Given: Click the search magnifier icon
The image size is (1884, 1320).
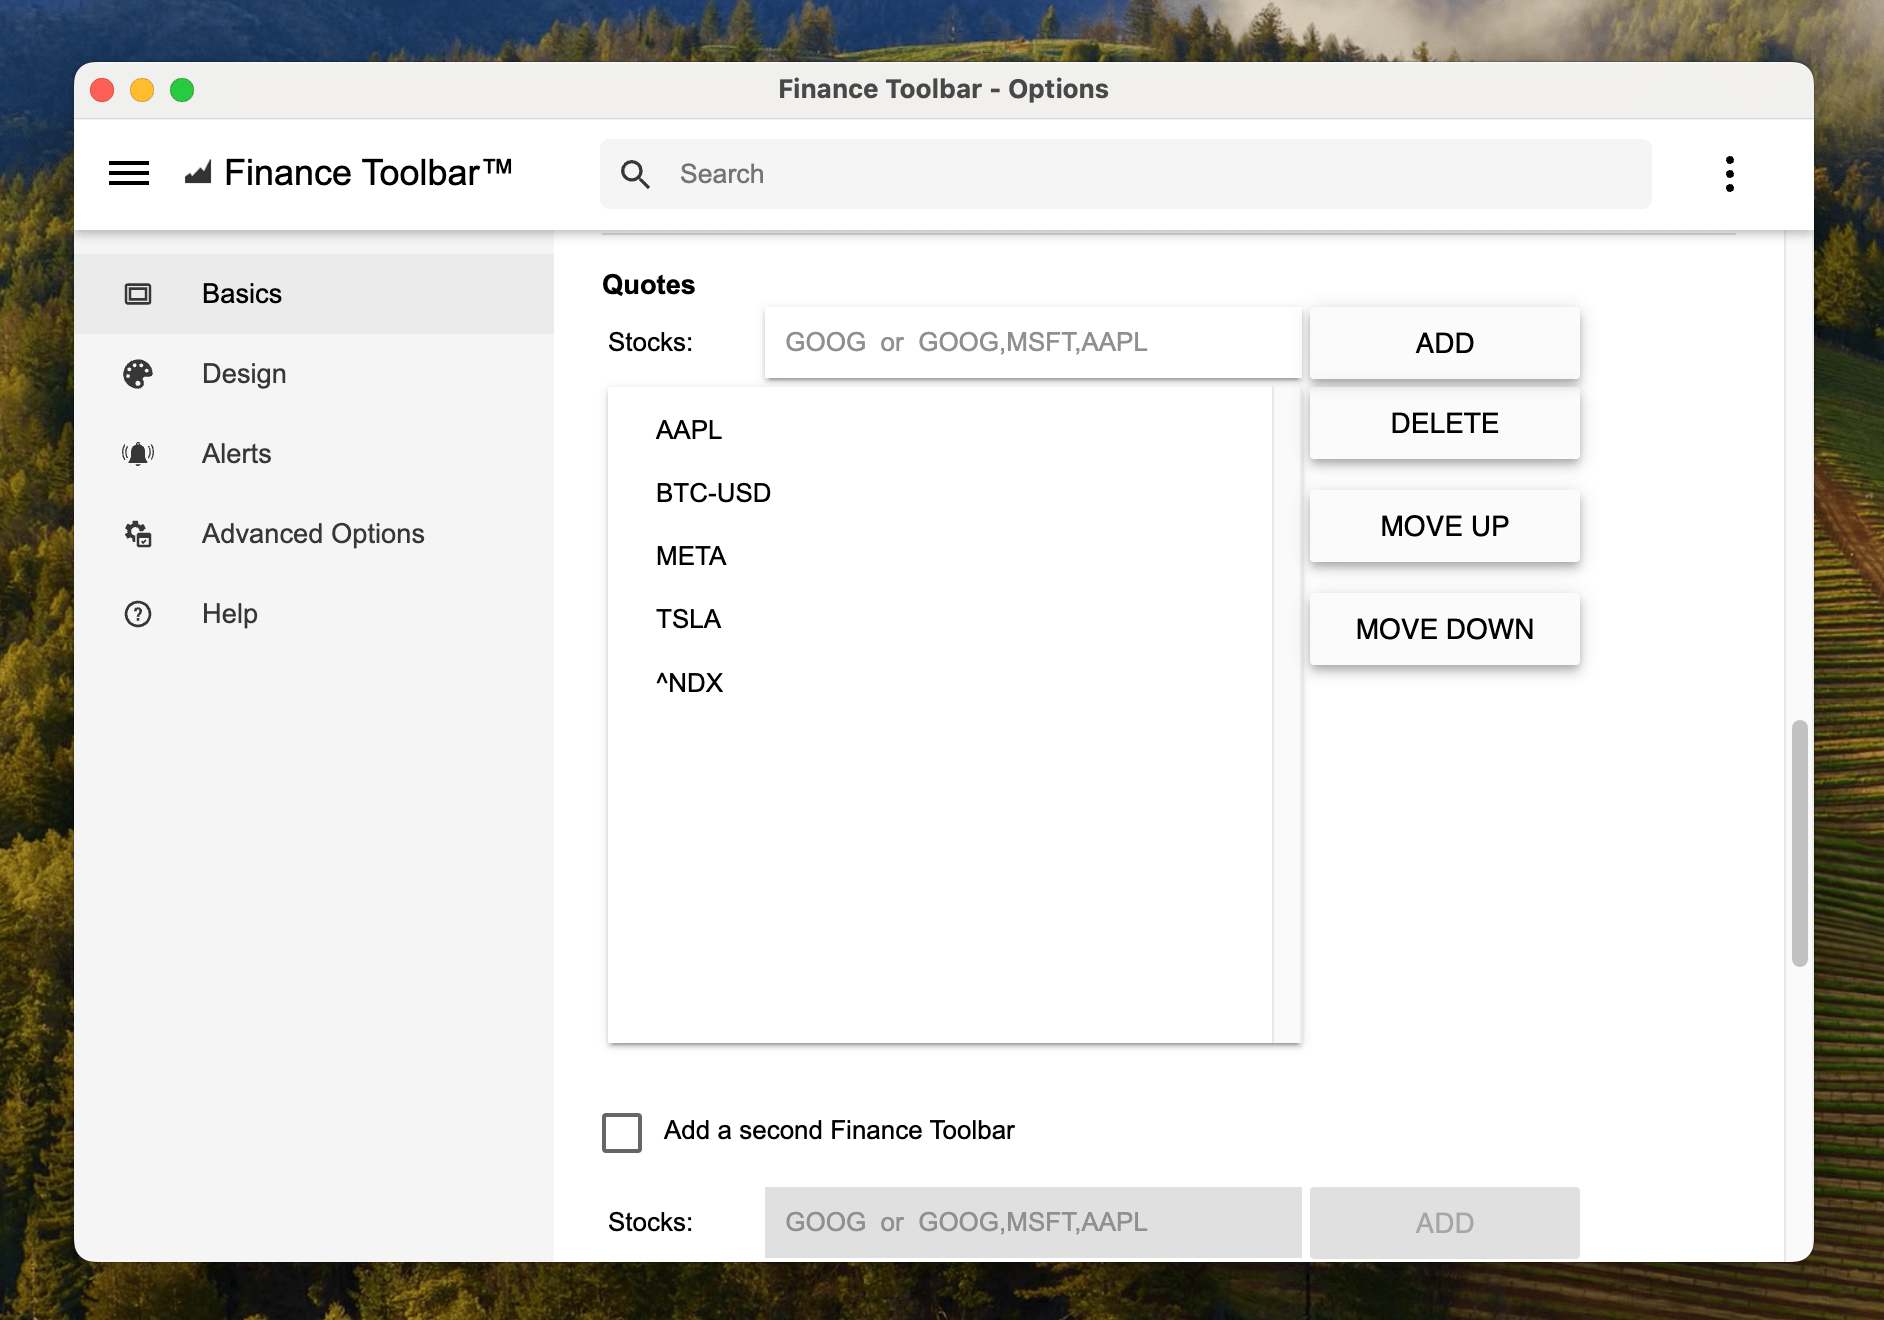Looking at the screenshot, I should point(635,174).
